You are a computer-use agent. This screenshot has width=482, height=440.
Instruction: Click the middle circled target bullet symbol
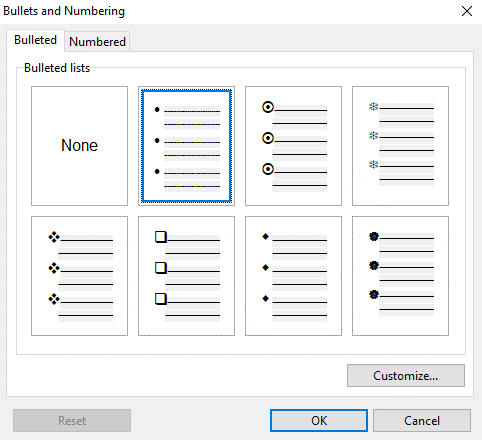click(268, 138)
